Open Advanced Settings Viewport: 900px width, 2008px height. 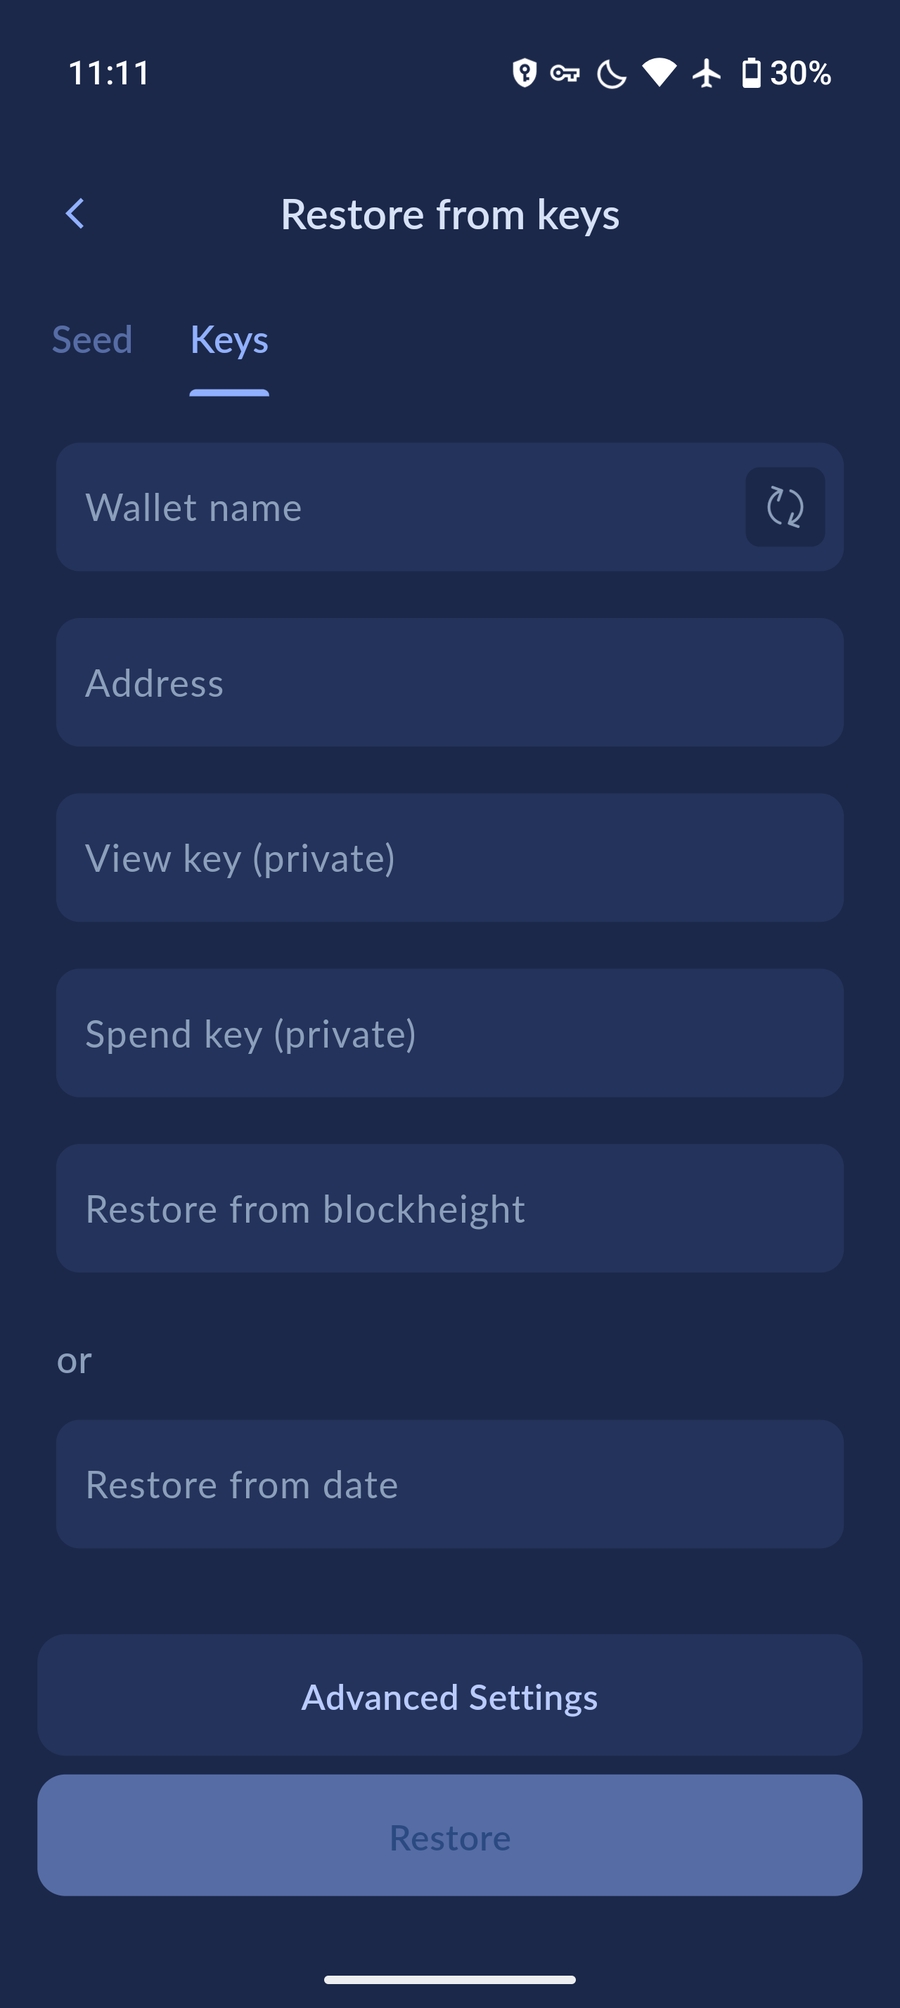[449, 1696]
